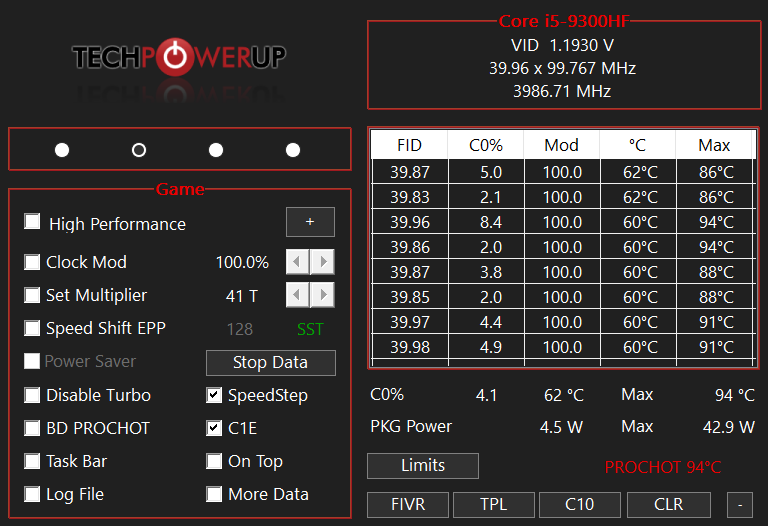Viewport: 768px width, 526px height.
Task: Click the Speed Shift EPP value 128
Action: coord(240,329)
